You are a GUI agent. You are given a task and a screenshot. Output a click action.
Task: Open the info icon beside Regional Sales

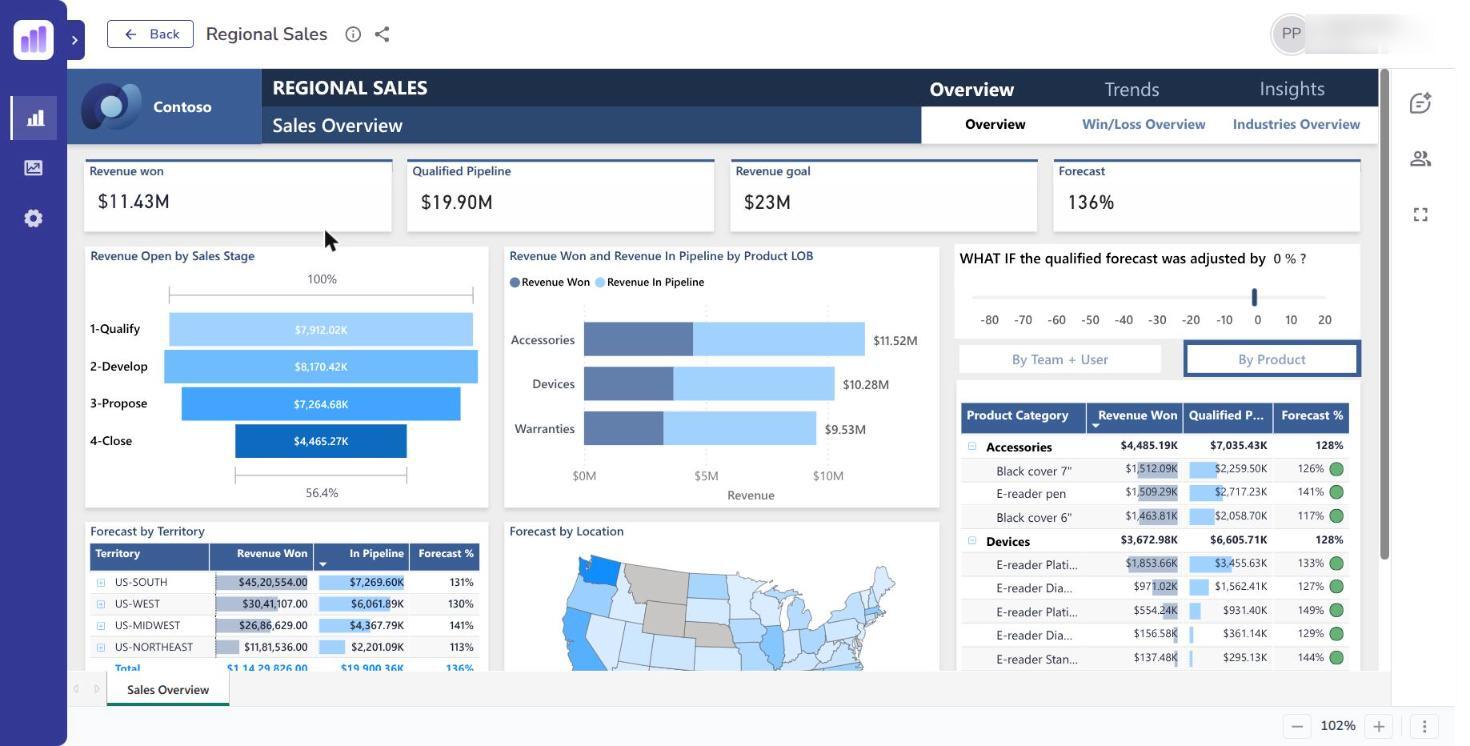click(x=353, y=34)
